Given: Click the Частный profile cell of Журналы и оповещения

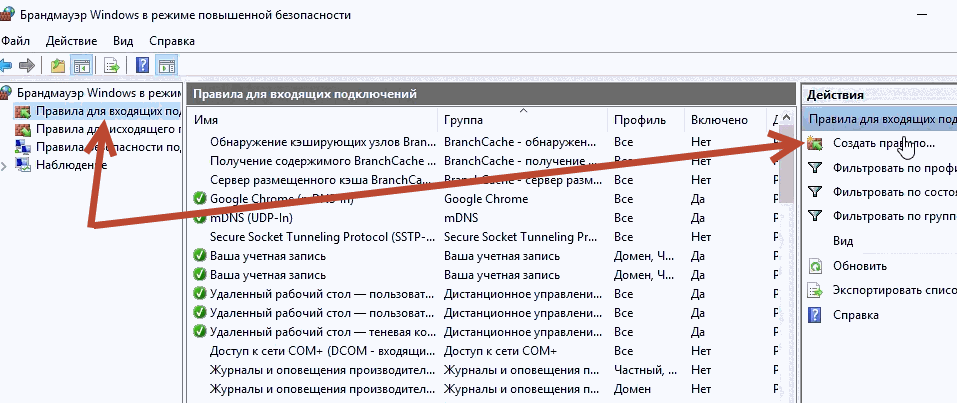Looking at the screenshot, I should [x=645, y=369].
